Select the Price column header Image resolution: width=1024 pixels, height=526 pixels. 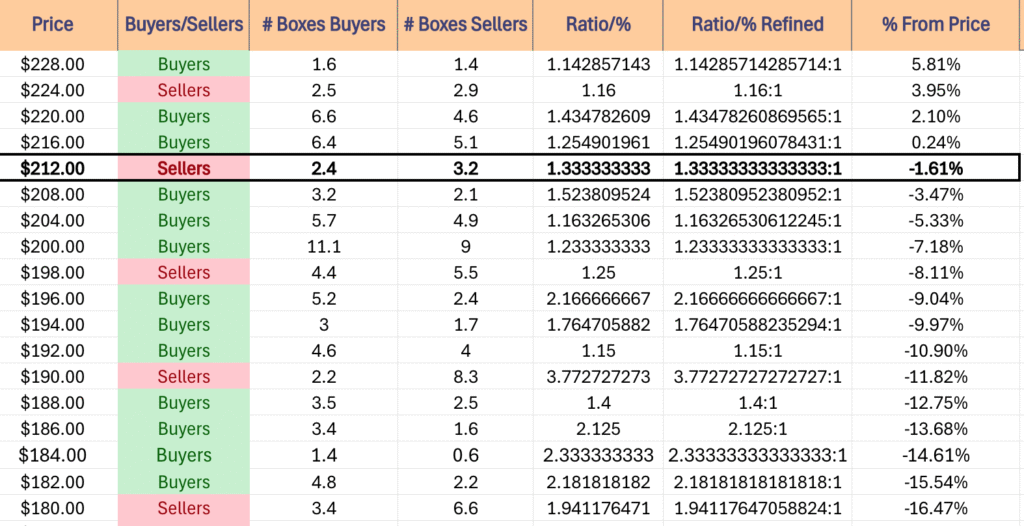coord(53,25)
